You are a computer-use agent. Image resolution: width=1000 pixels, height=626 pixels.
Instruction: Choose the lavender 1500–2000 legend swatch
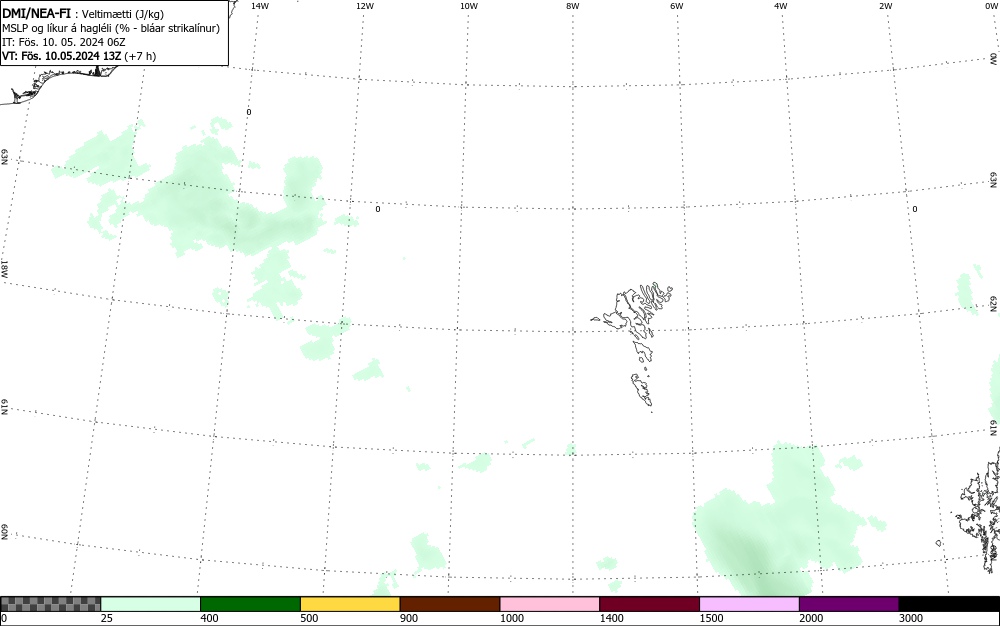coord(749,604)
